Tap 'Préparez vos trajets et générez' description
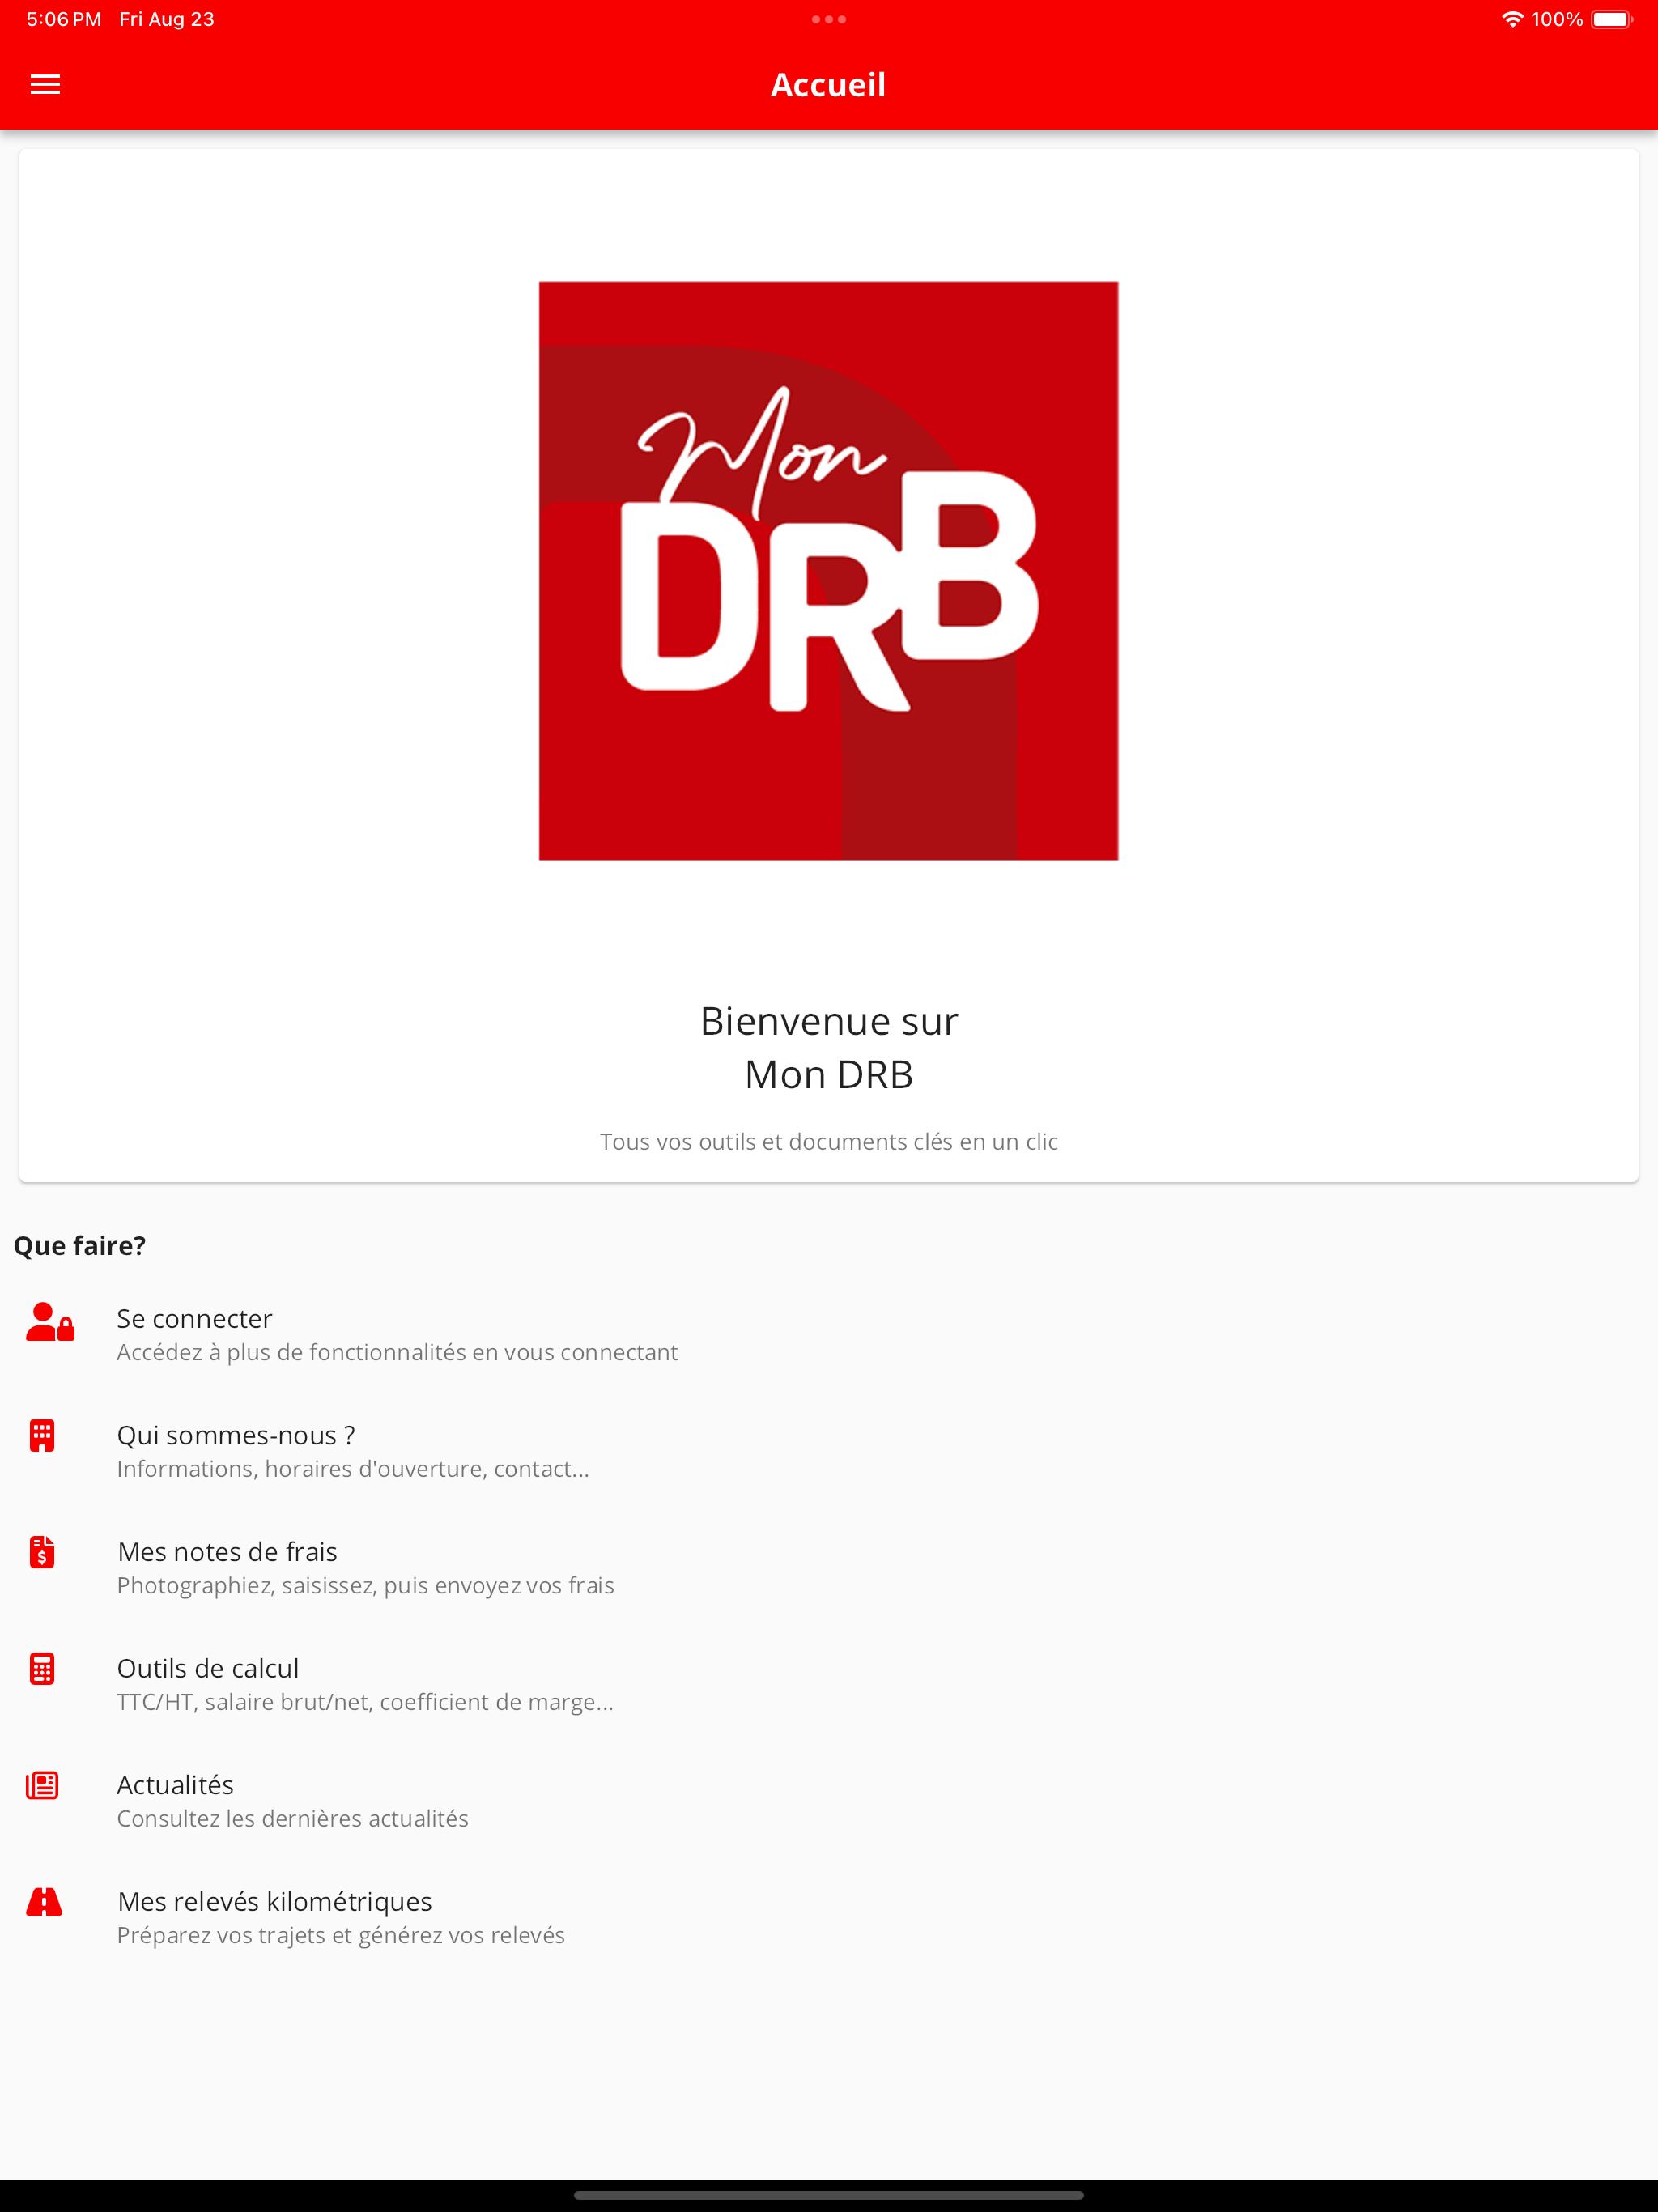The height and width of the screenshot is (2212, 1658). (340, 1935)
